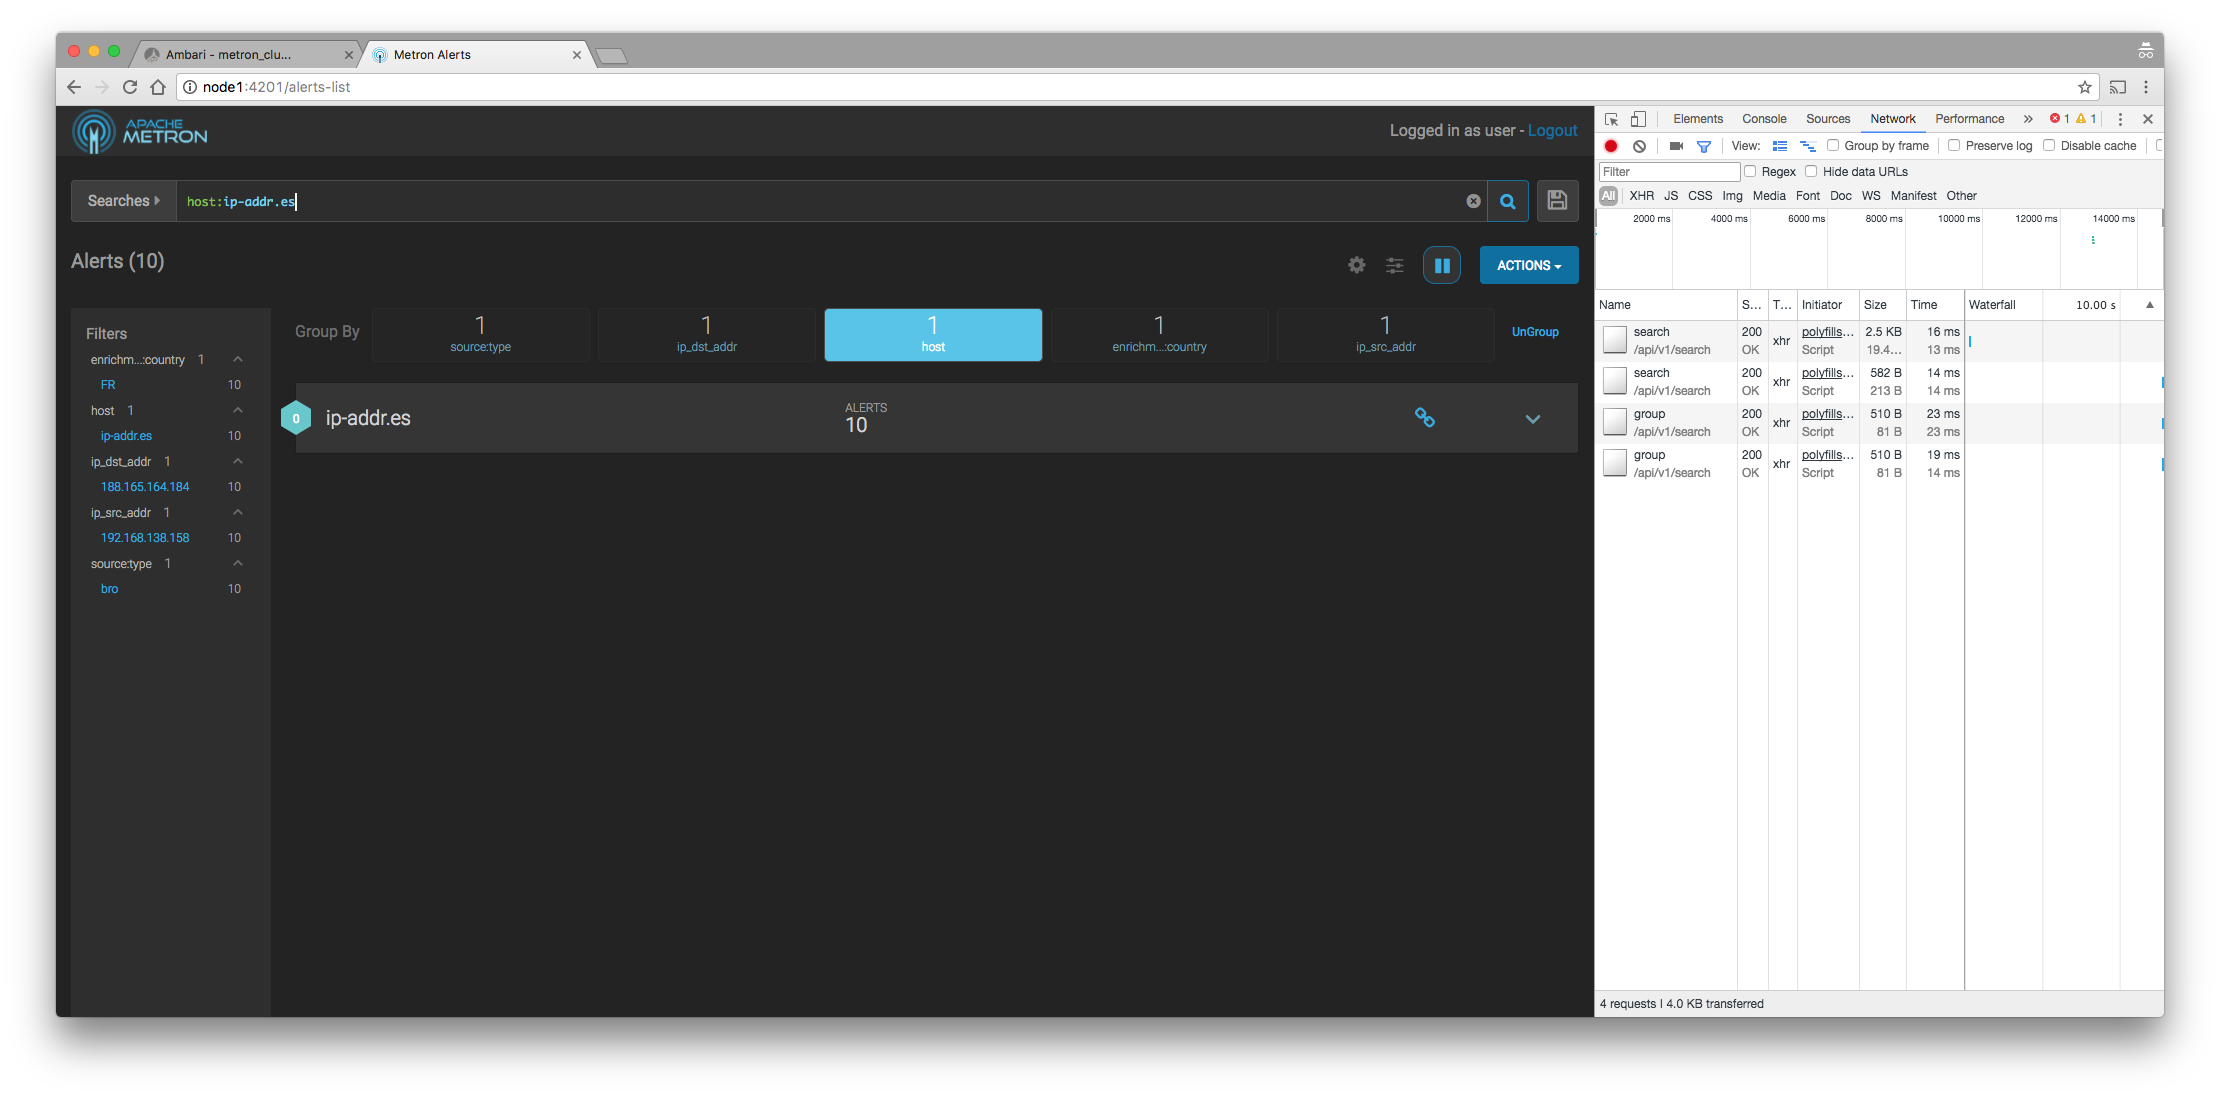Open the table settings gear icon

point(1356,265)
